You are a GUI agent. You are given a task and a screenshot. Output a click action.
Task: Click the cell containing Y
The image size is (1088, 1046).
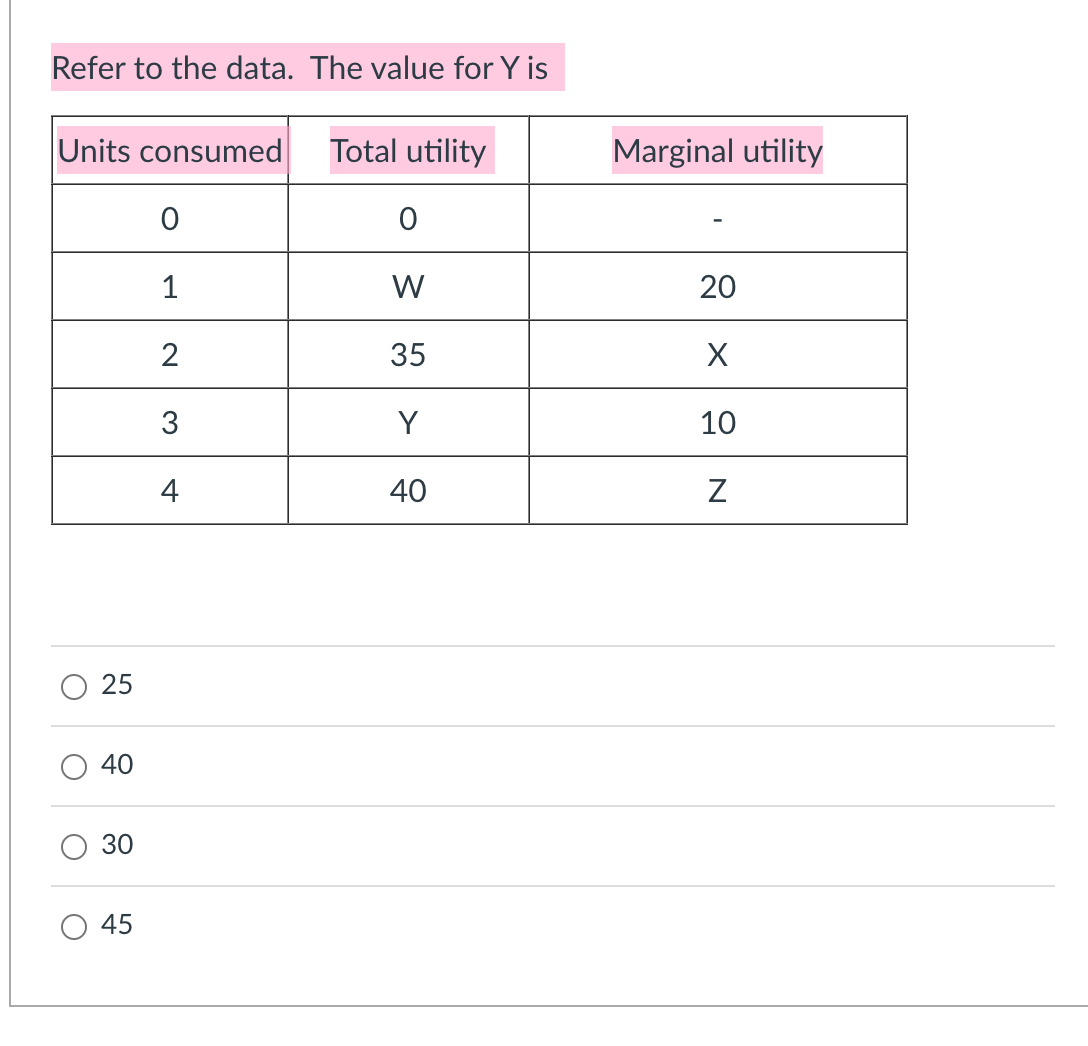[408, 422]
